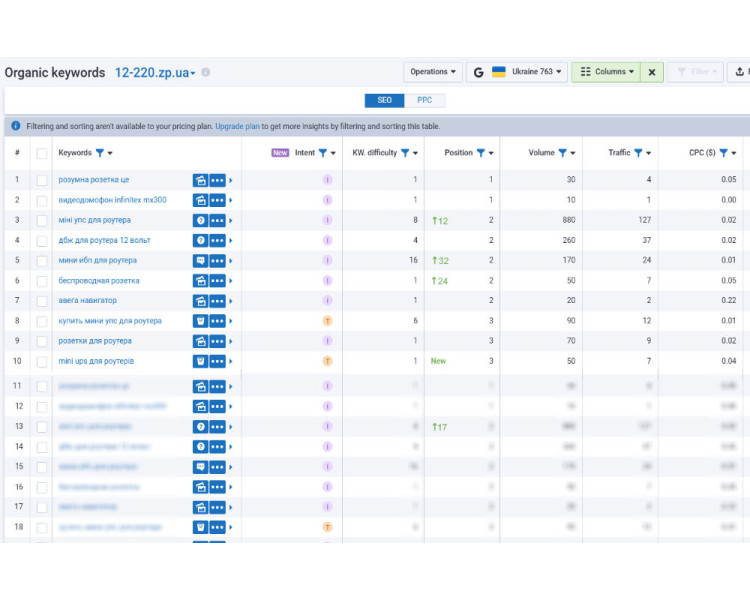The height and width of the screenshot is (600, 750).
Task: Open more options for беспроводная розетка
Action: point(218,281)
